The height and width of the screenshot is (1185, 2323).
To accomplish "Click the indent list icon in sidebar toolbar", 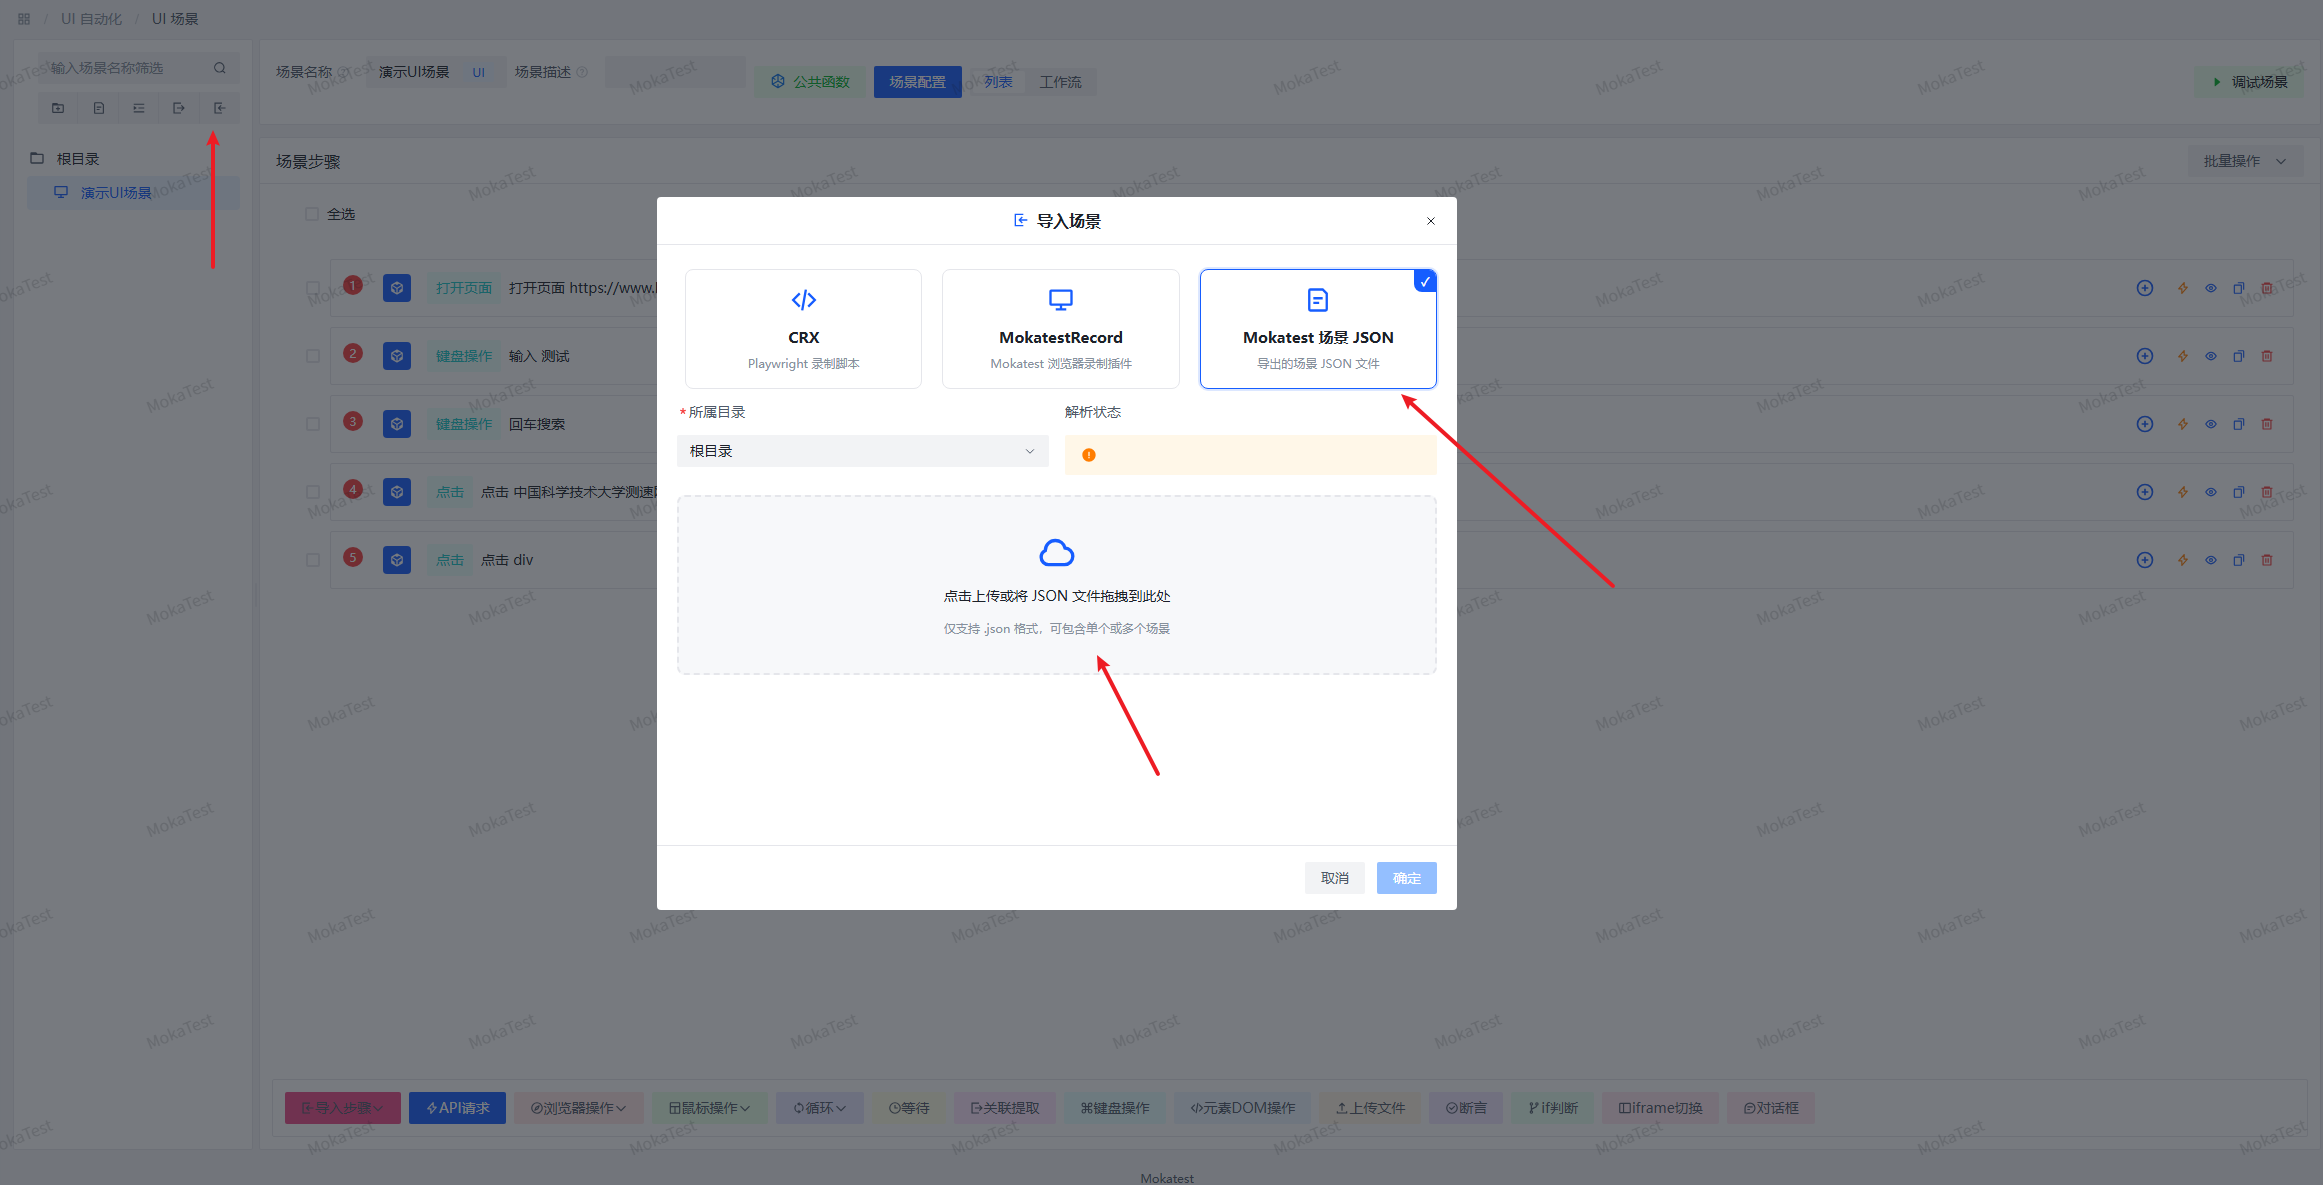I will pos(139,108).
